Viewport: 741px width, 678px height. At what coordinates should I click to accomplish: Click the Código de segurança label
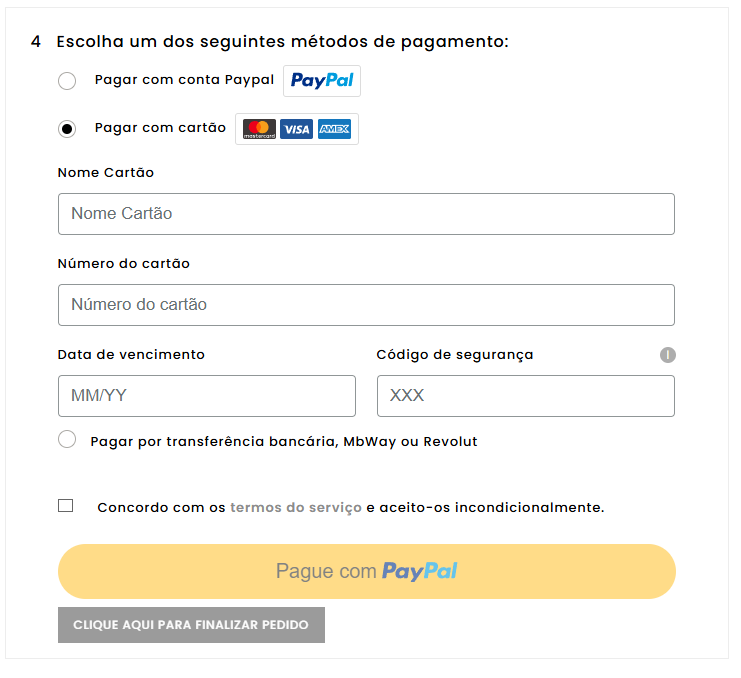pyautogui.click(x=454, y=354)
